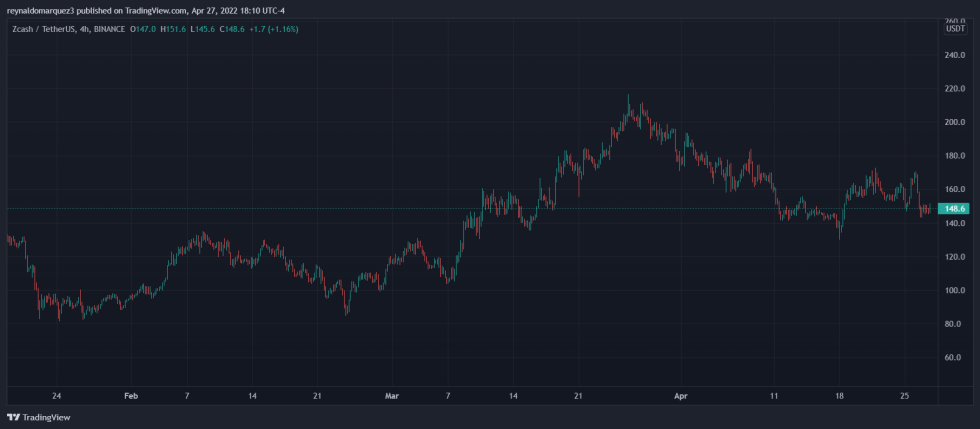Click the 24 date label on time axis
This screenshot has height=429, width=980.
[x=56, y=395]
